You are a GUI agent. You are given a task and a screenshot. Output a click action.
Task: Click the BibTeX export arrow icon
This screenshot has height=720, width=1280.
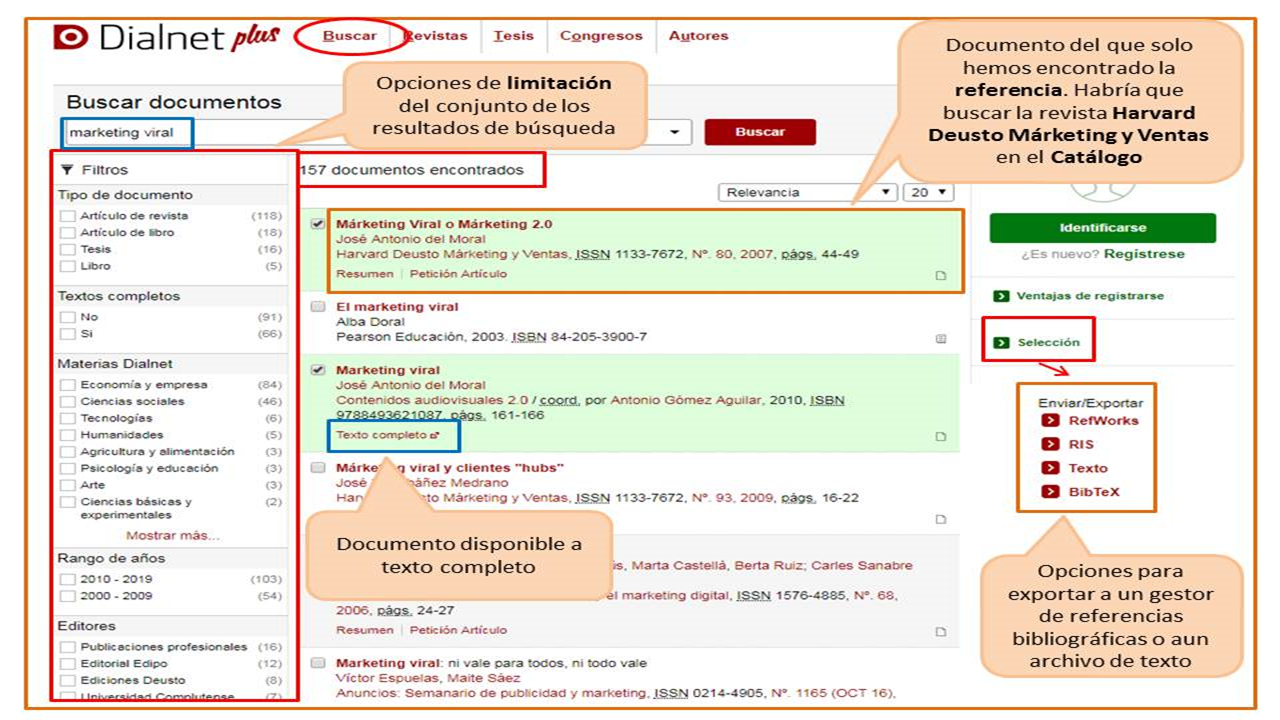click(x=1050, y=492)
